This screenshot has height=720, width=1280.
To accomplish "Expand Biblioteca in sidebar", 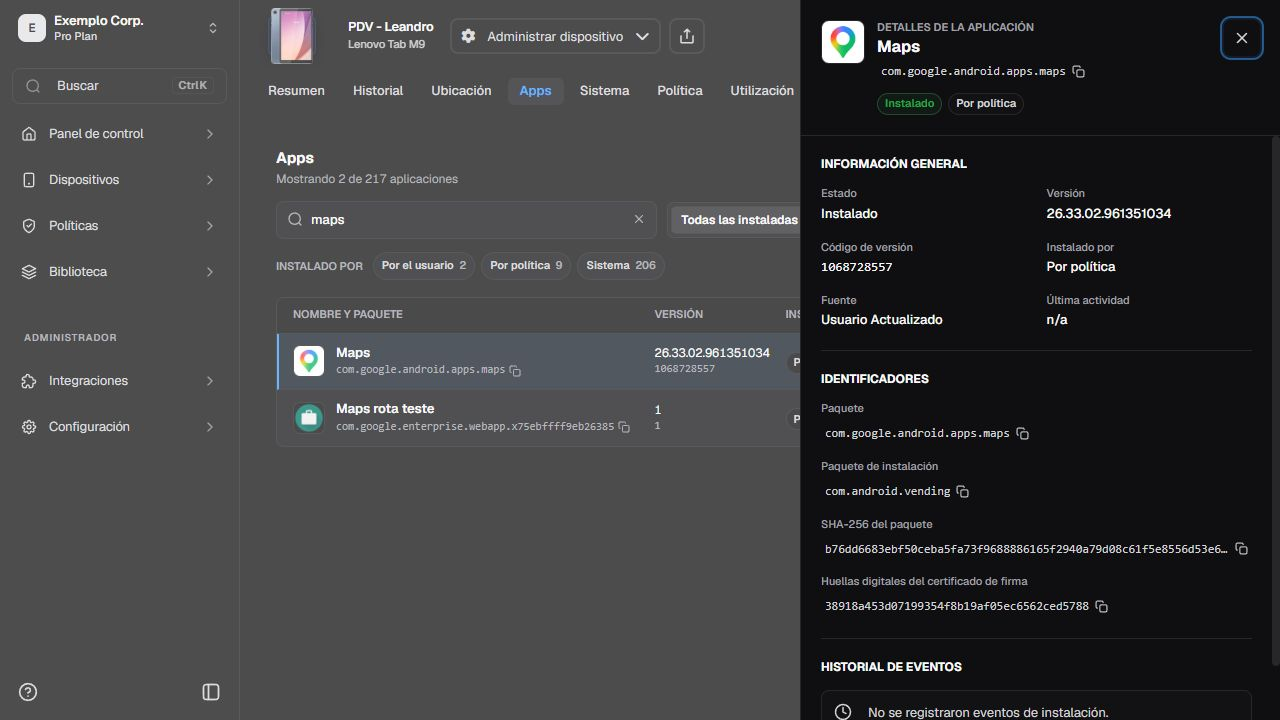I will [119, 272].
